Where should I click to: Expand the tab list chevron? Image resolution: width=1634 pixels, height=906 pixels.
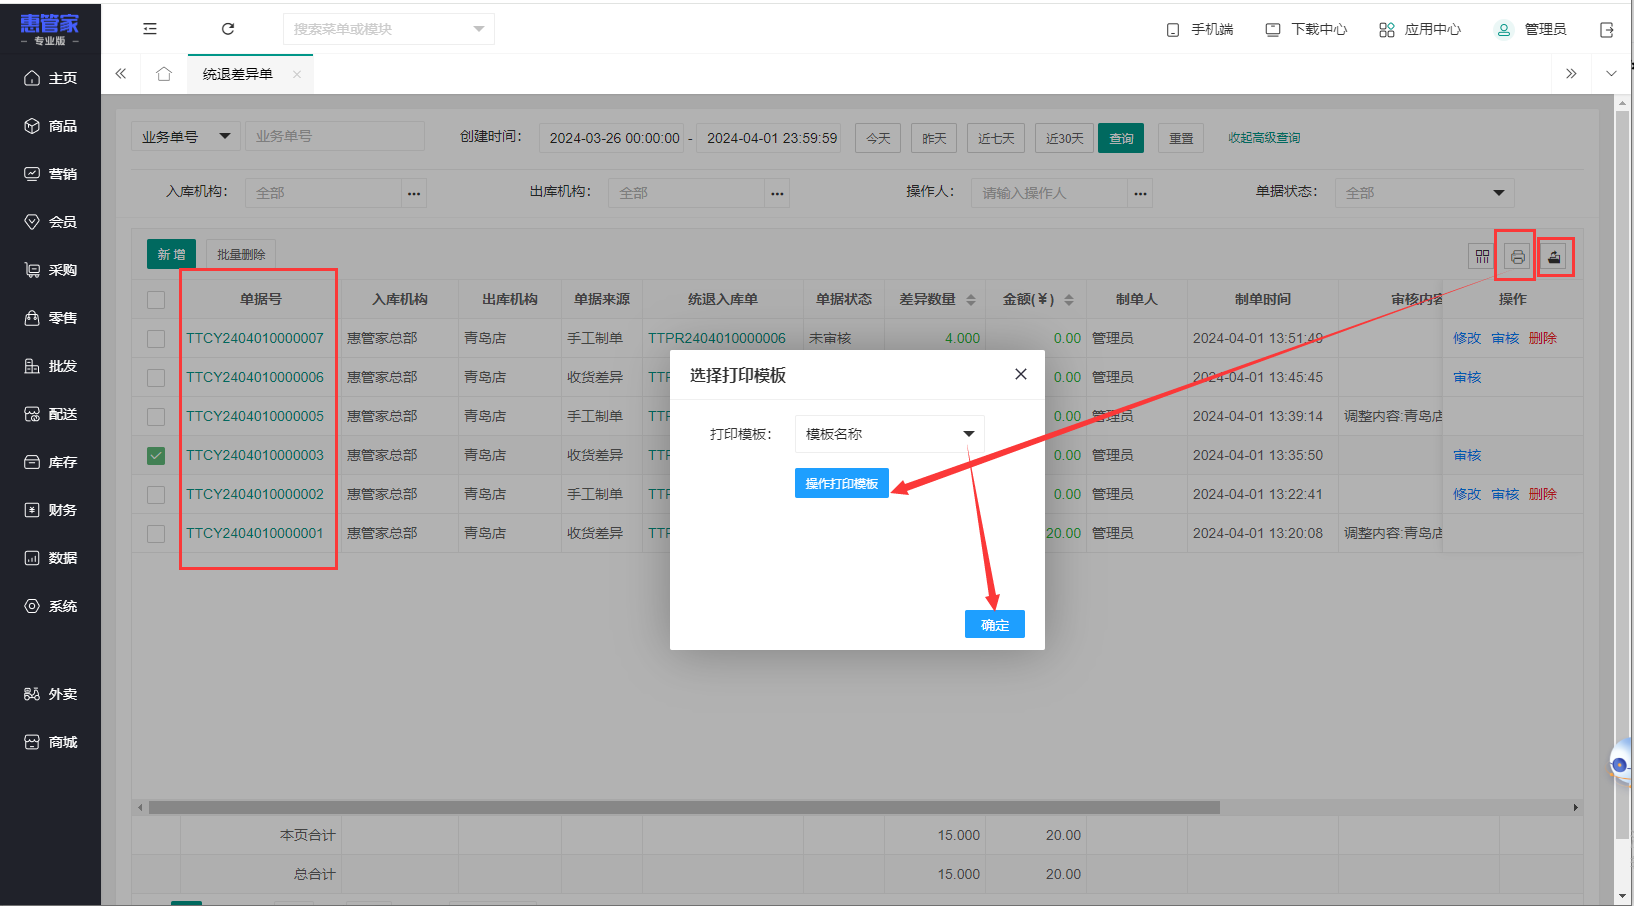click(x=1611, y=74)
